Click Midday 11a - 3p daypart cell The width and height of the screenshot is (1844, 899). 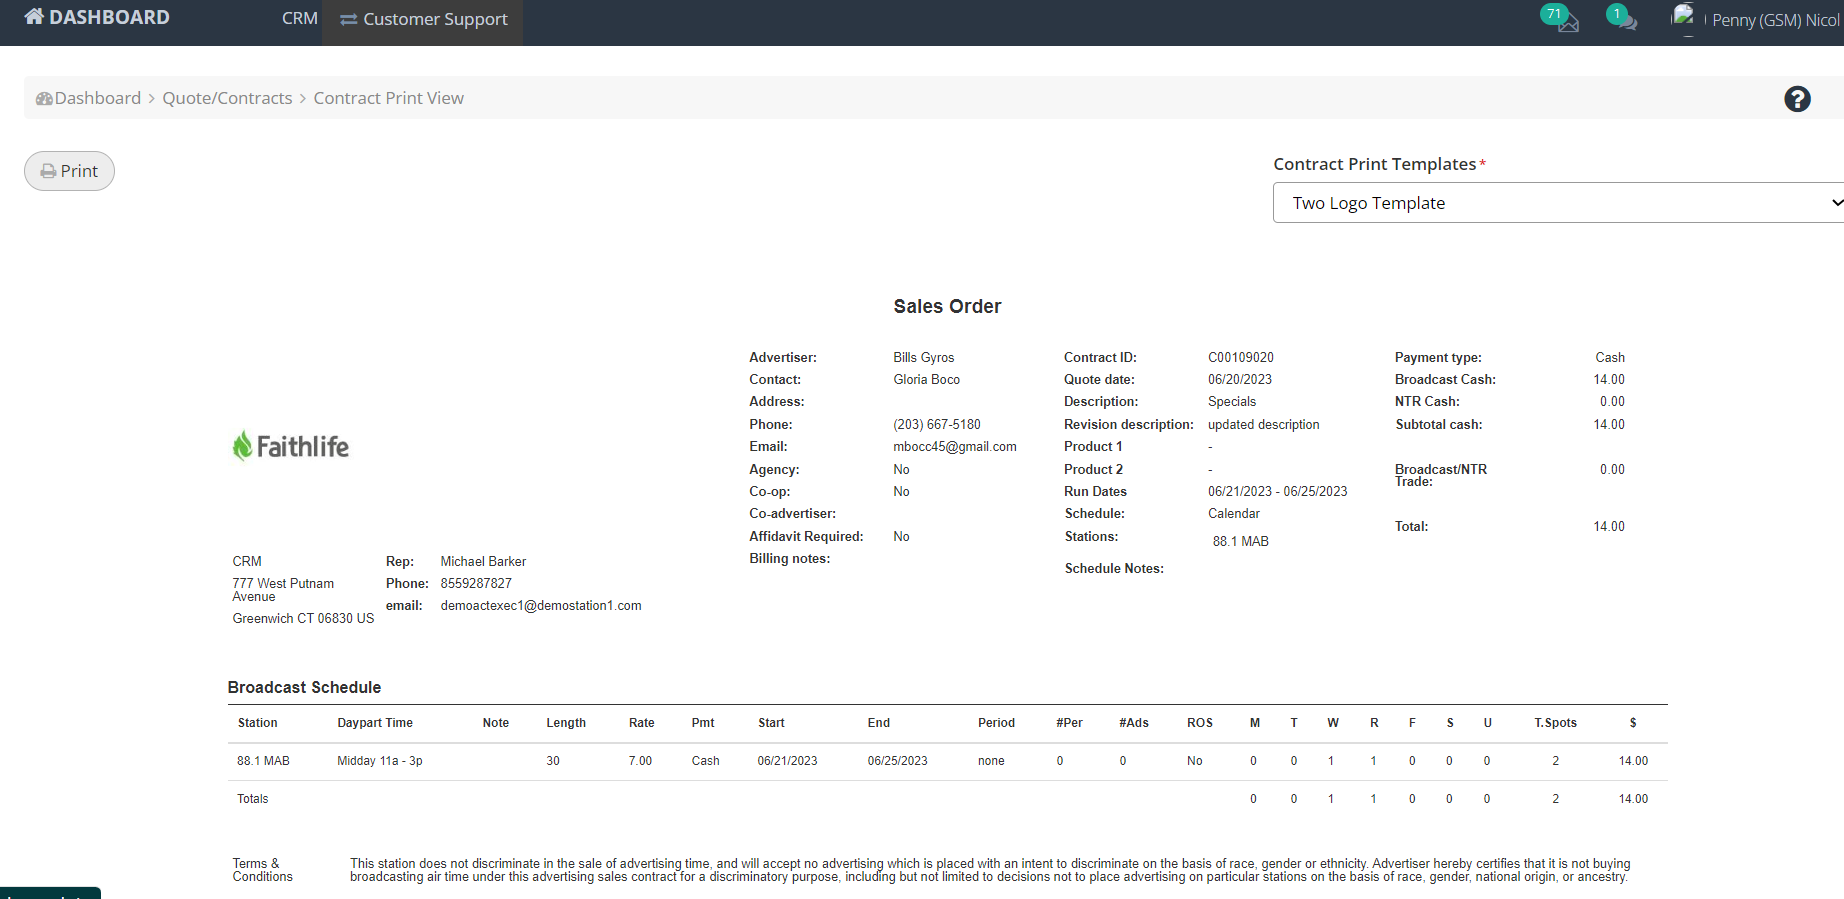coord(380,761)
